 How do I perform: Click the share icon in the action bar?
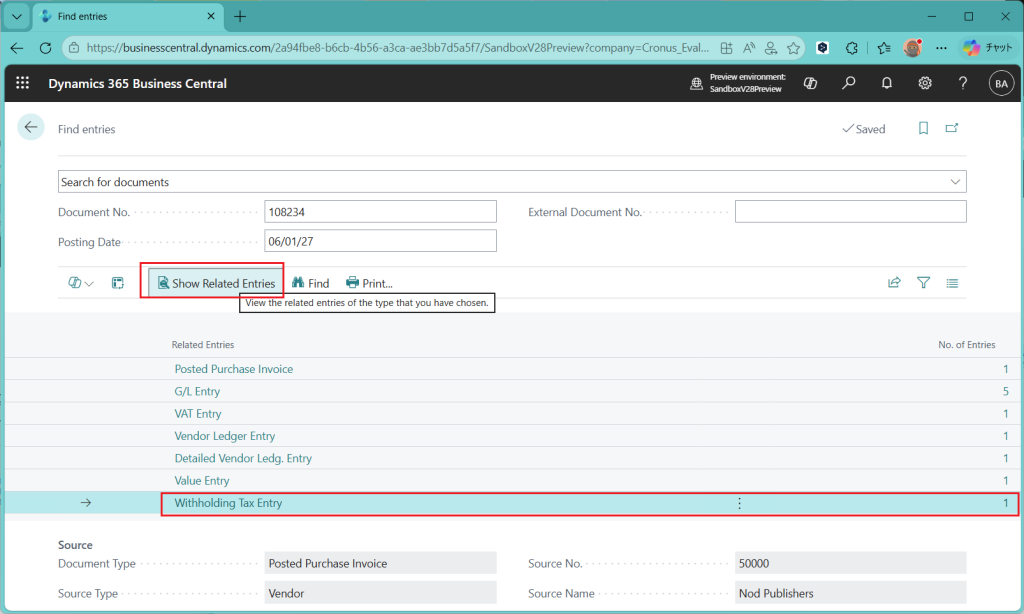pos(894,283)
